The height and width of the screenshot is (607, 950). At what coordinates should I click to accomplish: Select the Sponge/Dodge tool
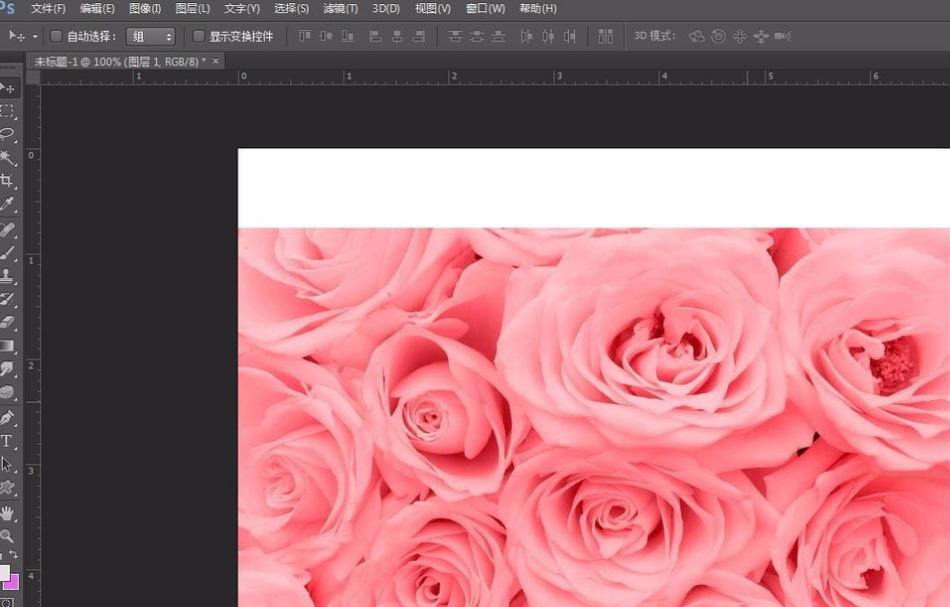coord(7,392)
